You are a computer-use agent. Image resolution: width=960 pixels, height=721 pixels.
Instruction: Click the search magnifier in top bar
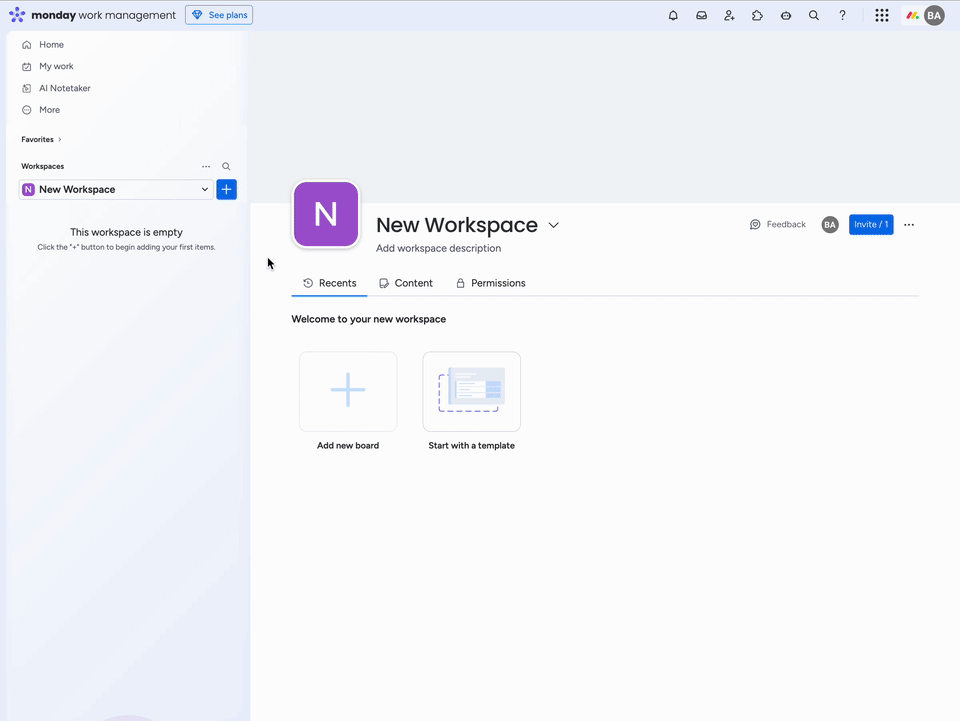click(x=814, y=16)
